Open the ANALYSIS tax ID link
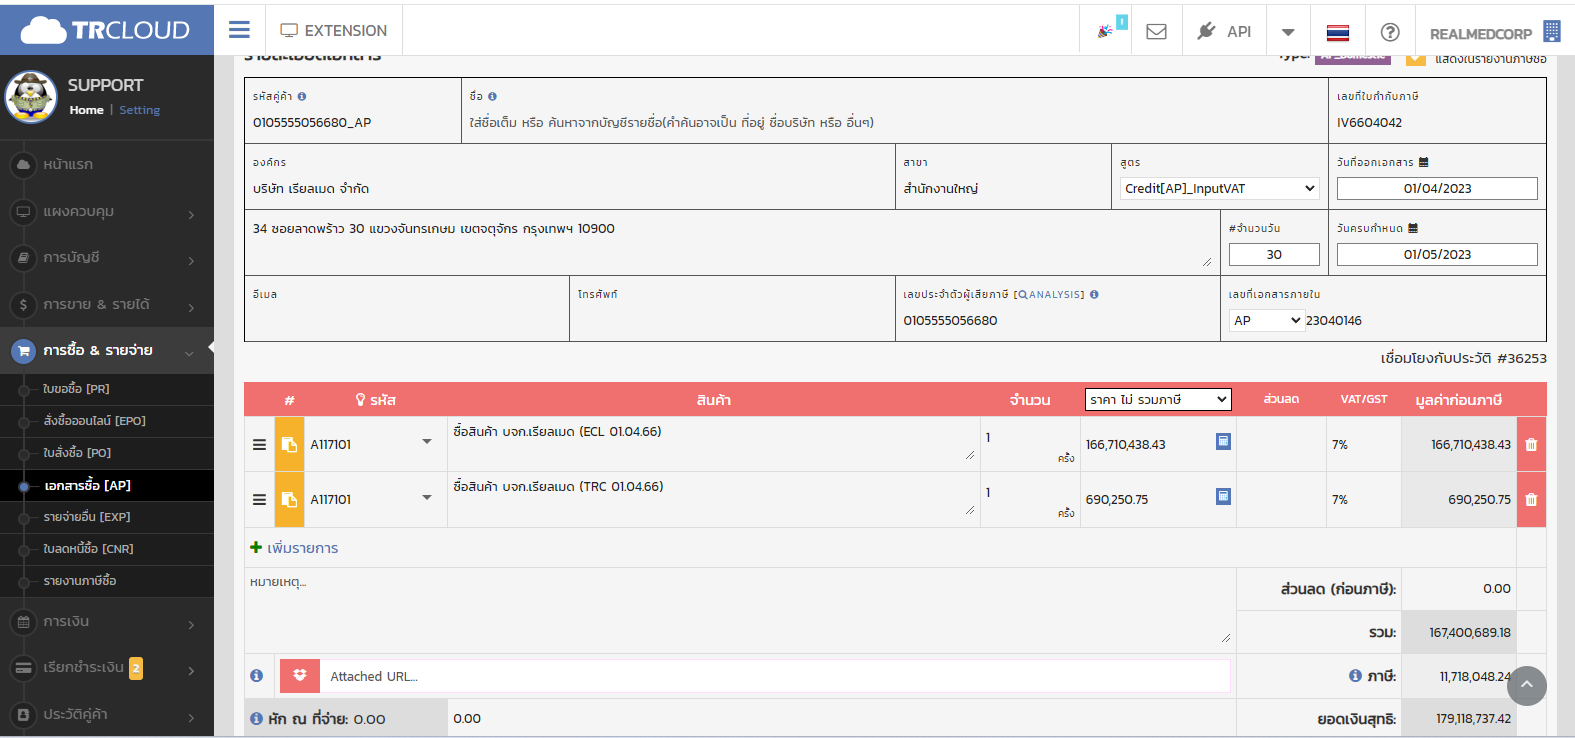Image resolution: width=1575 pixels, height=738 pixels. [x=1049, y=294]
